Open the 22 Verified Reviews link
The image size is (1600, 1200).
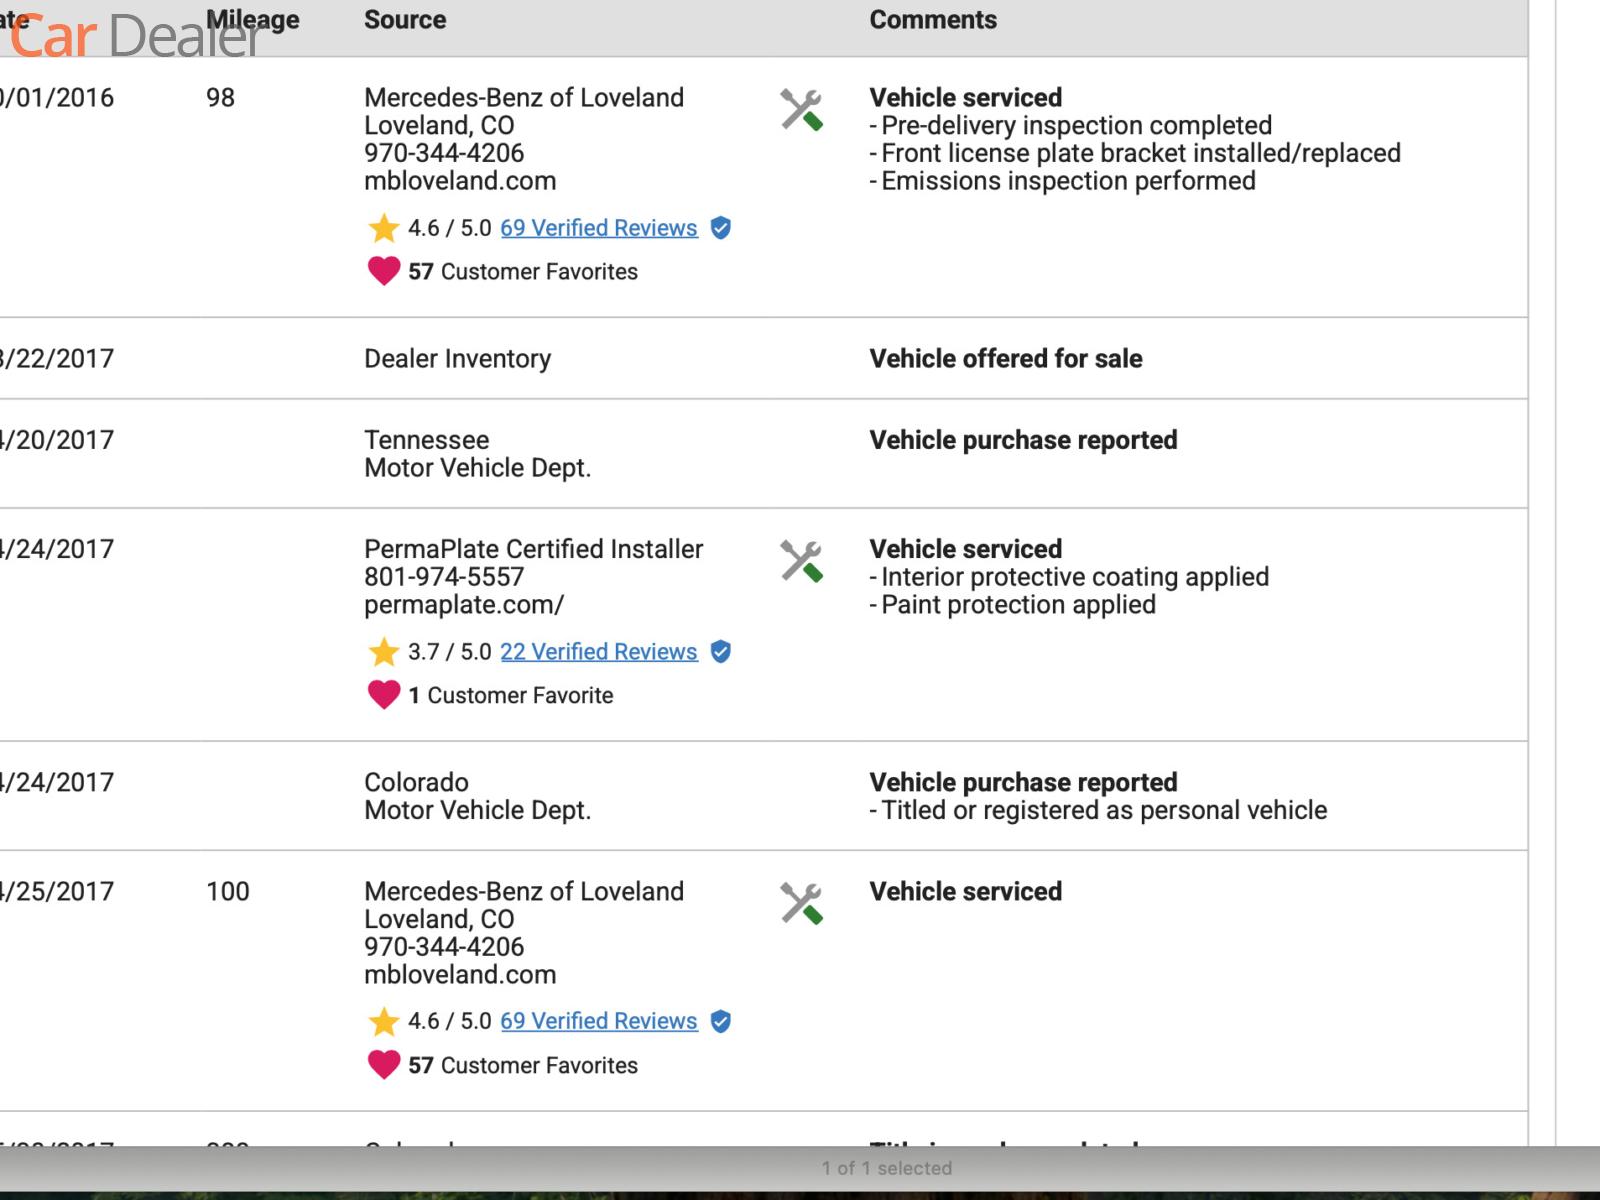click(598, 652)
